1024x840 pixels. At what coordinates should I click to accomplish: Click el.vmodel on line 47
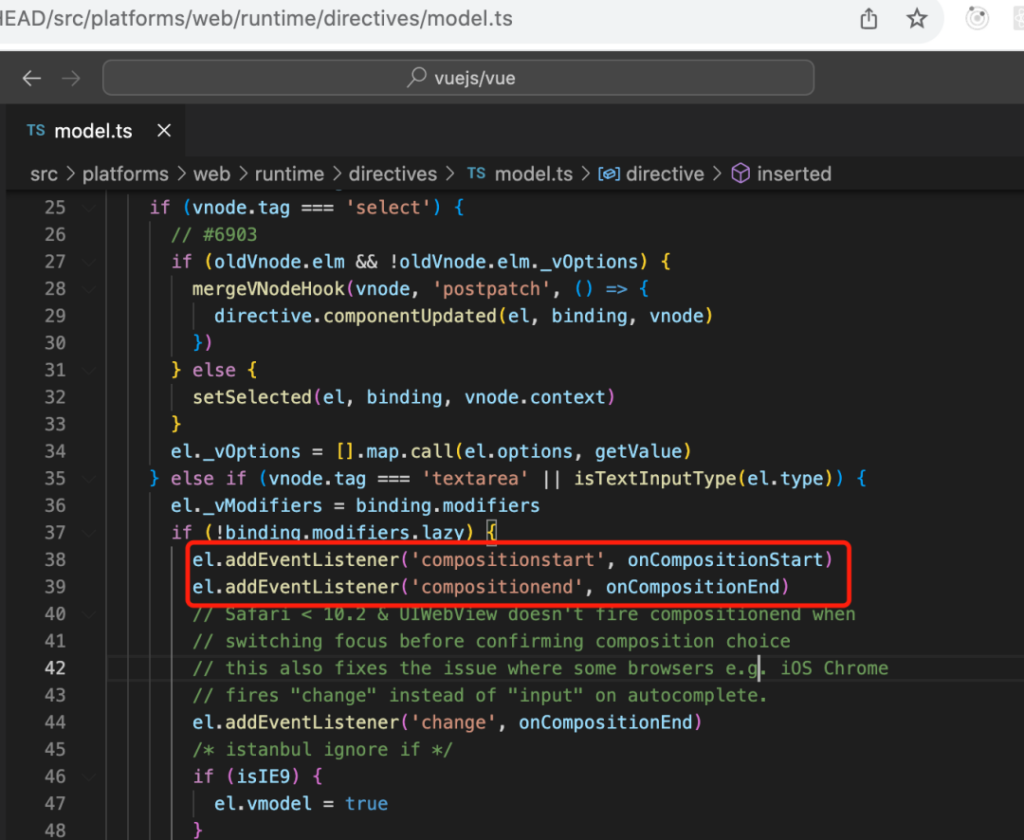click(x=263, y=803)
